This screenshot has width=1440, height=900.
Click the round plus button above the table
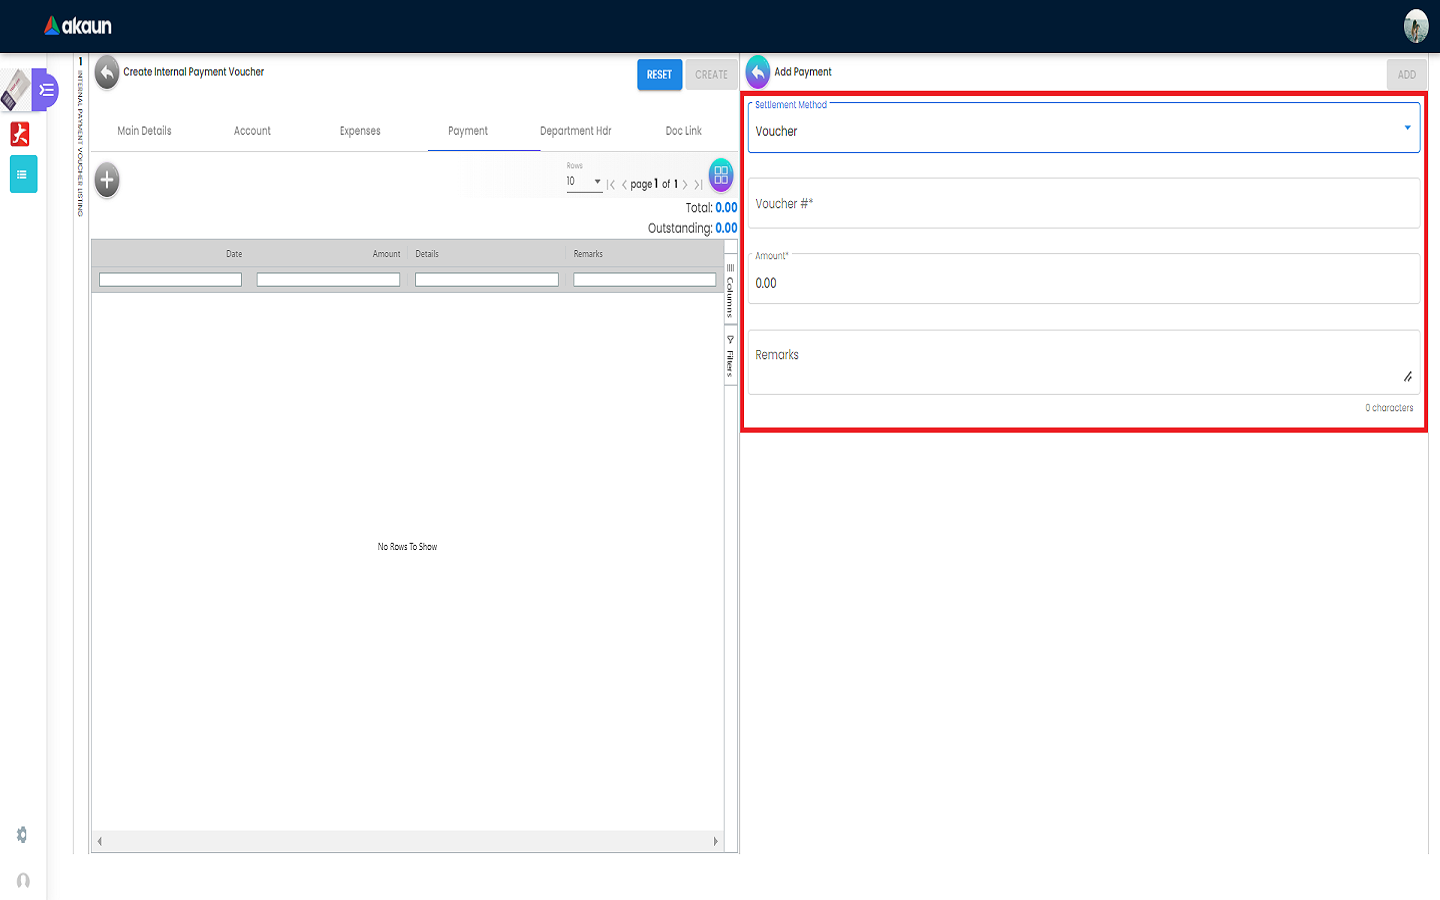[x=107, y=180]
